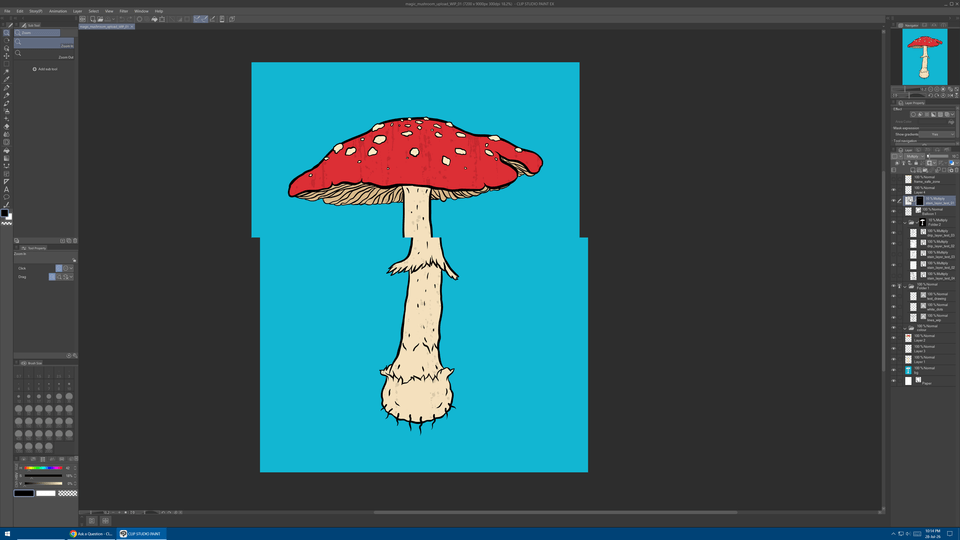960x540 pixels.
Task: Collapse the Folder 1 layer group
Action: 905,287
